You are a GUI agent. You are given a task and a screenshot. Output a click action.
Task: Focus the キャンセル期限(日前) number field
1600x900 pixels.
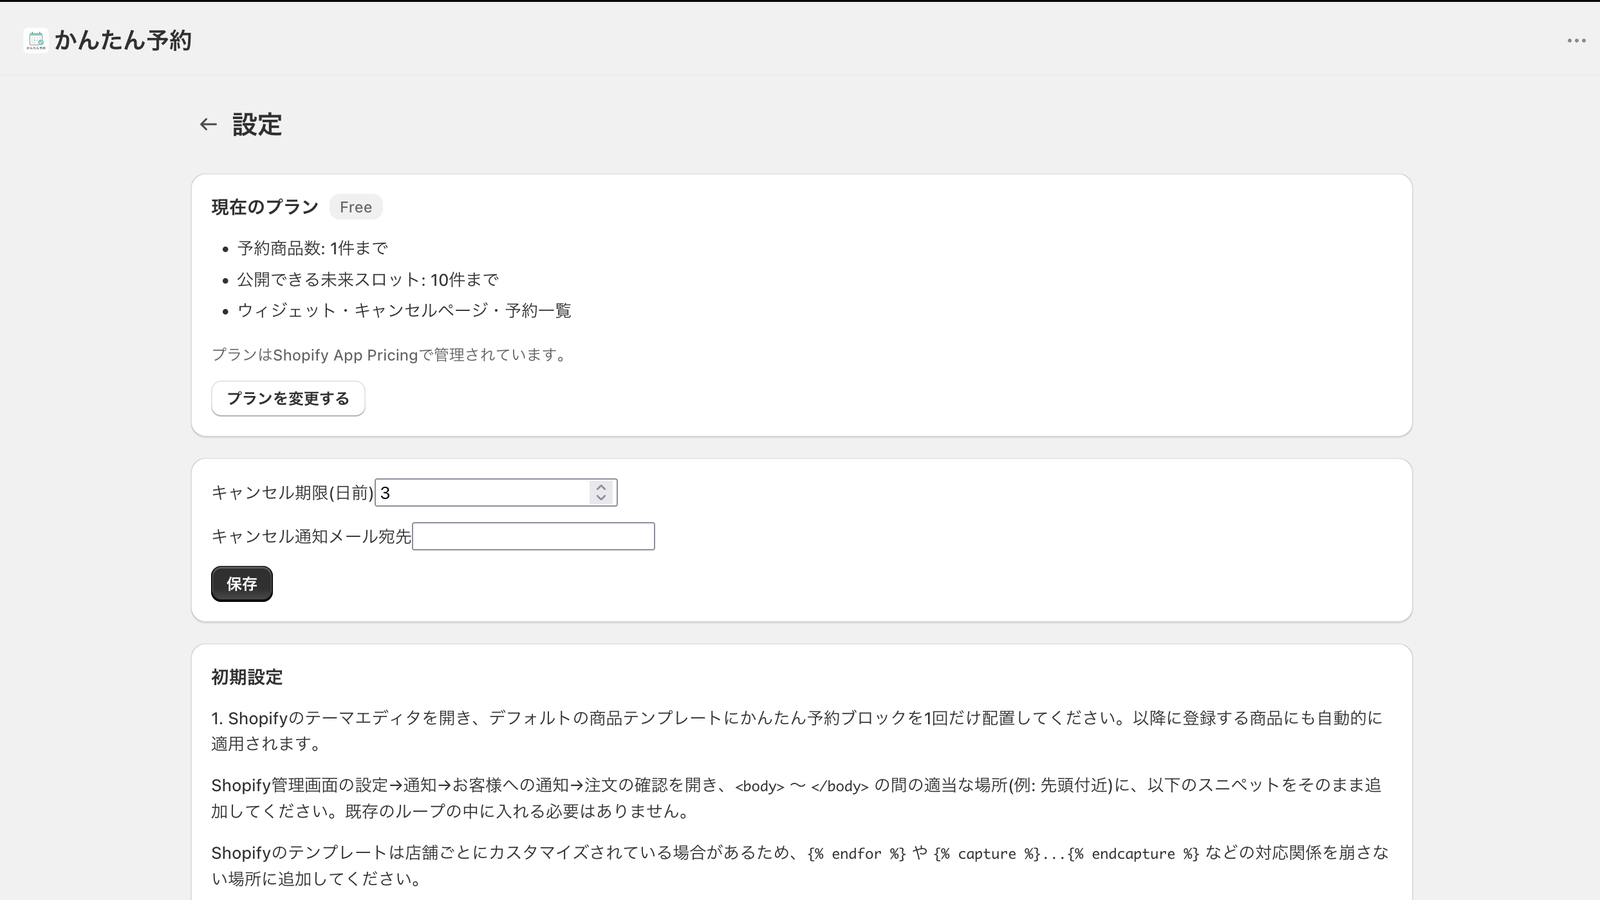496,492
